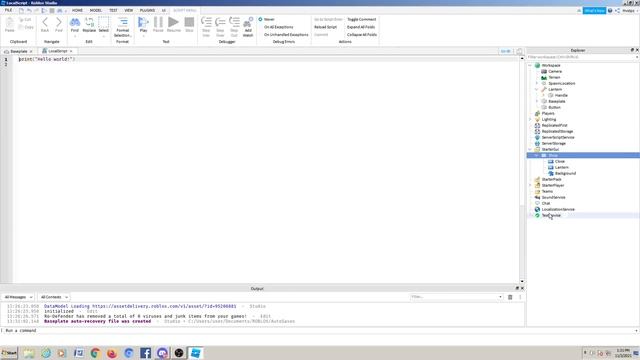Click the Step Out debugger icon
Image resolution: width=640 pixels, height=360 pixels.
click(x=234, y=22)
